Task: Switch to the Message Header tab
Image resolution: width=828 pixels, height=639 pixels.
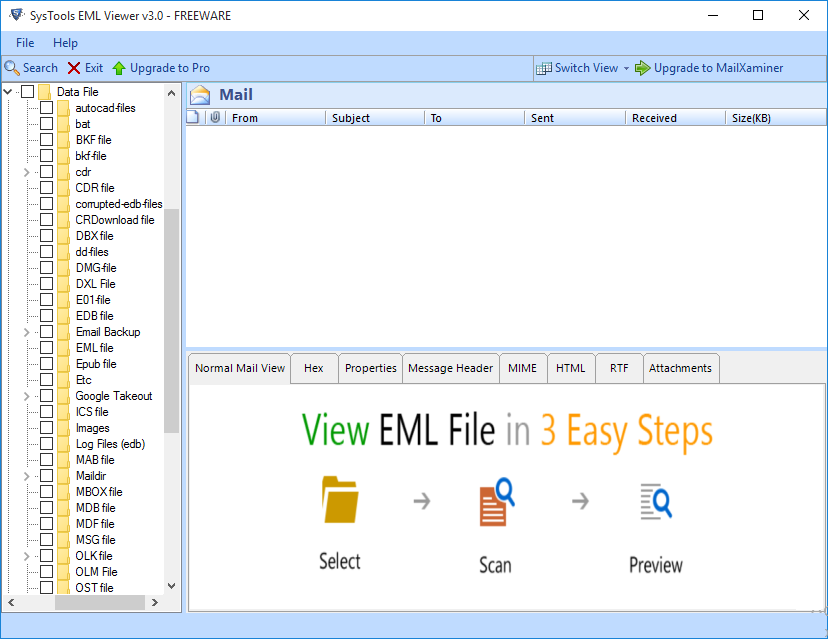Action: click(x=450, y=368)
